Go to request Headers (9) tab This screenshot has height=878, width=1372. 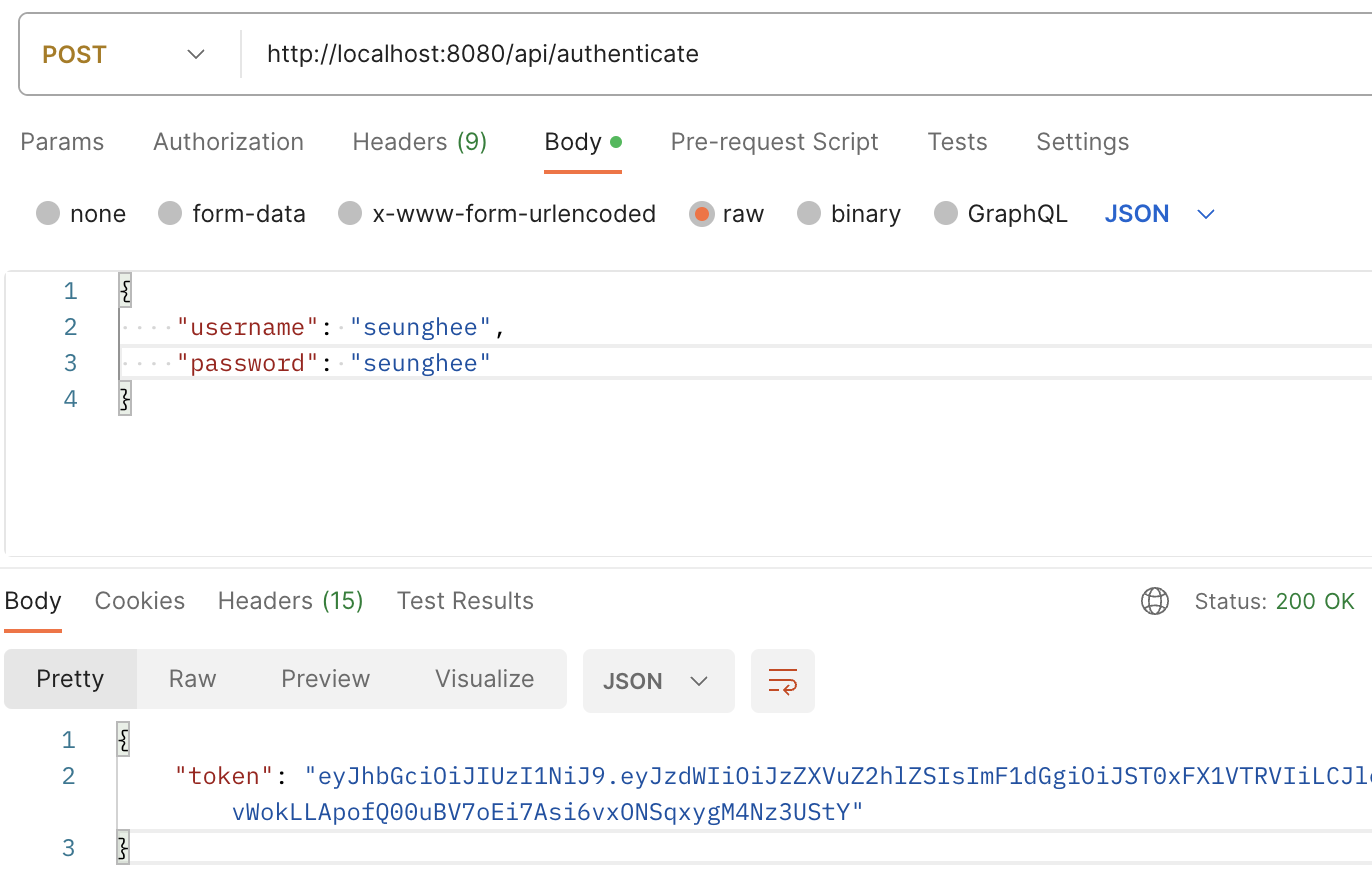pos(419,142)
